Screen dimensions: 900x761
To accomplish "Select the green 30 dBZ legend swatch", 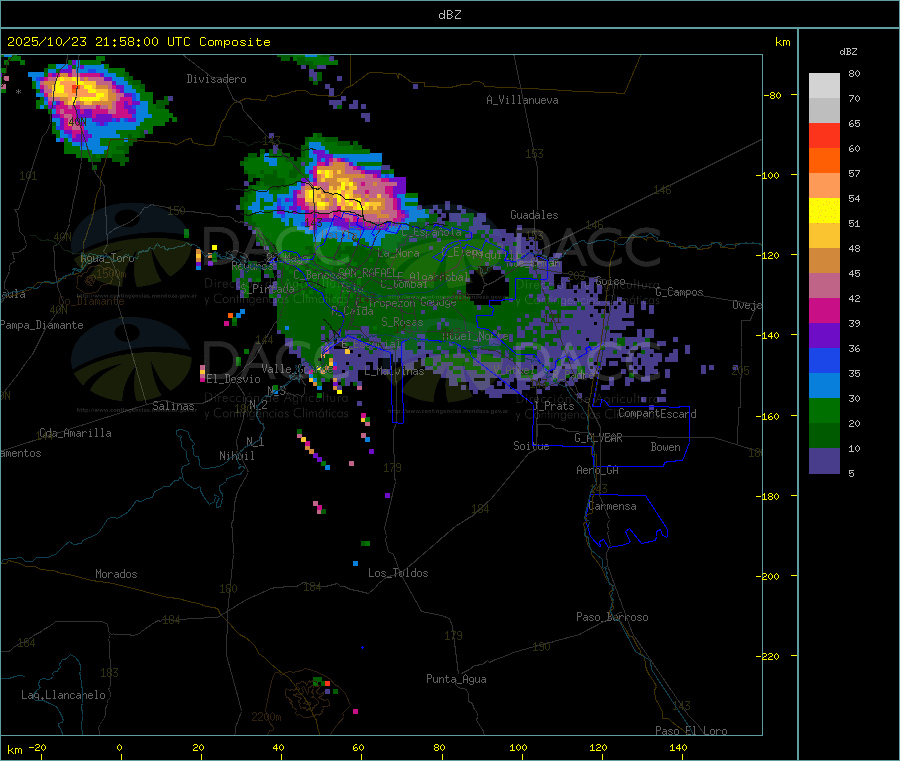I will tap(824, 410).
